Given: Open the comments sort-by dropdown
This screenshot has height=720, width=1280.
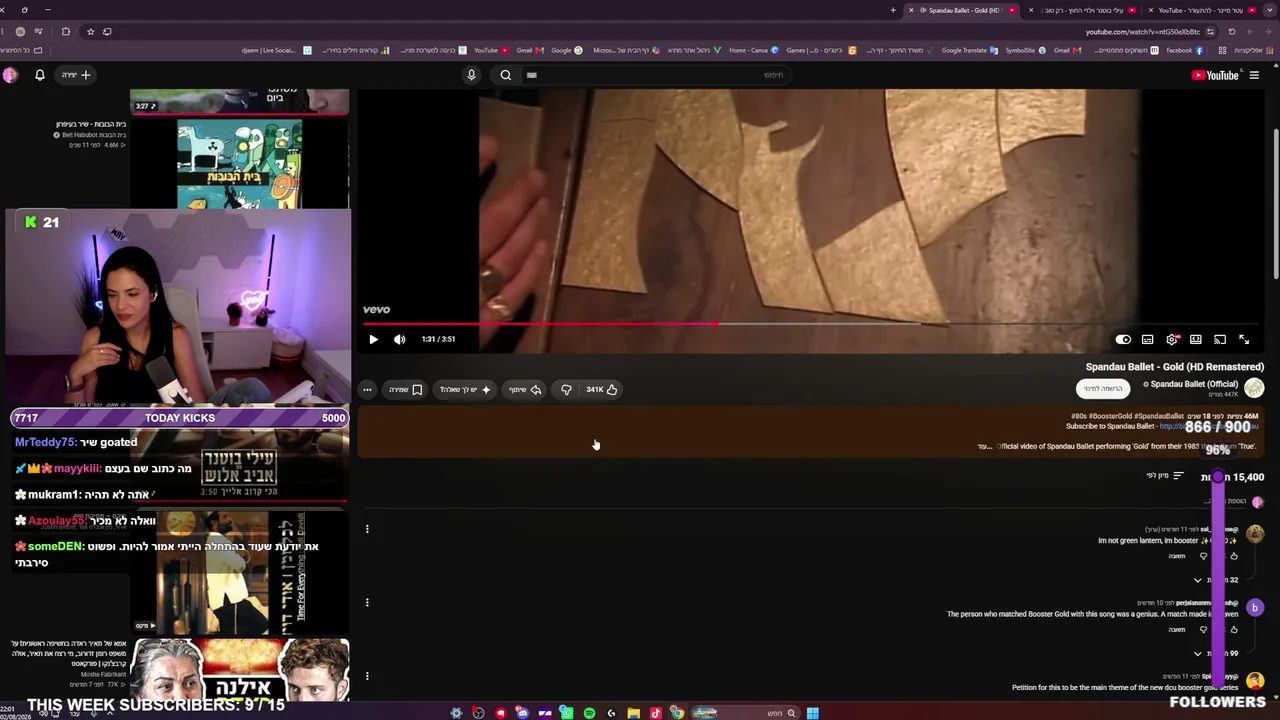Looking at the screenshot, I should click(1165, 476).
